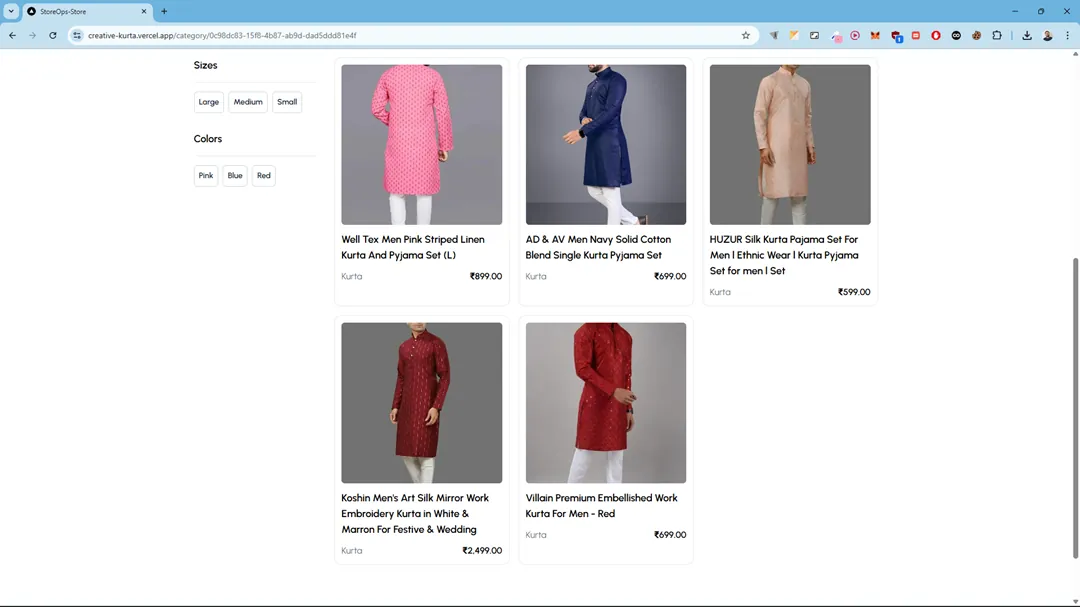This screenshot has width=1080, height=607.
Task: Reload the StoreOps-Store page
Action: 52,35
